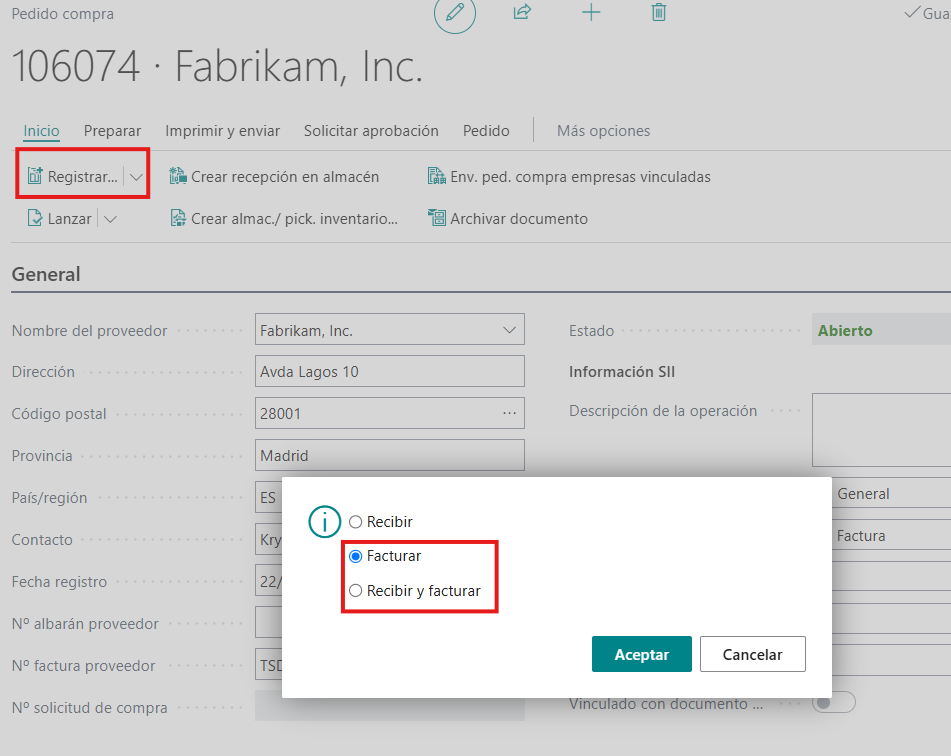The height and width of the screenshot is (756, 951).
Task: Select the Recibir radio option
Action: 355,522
